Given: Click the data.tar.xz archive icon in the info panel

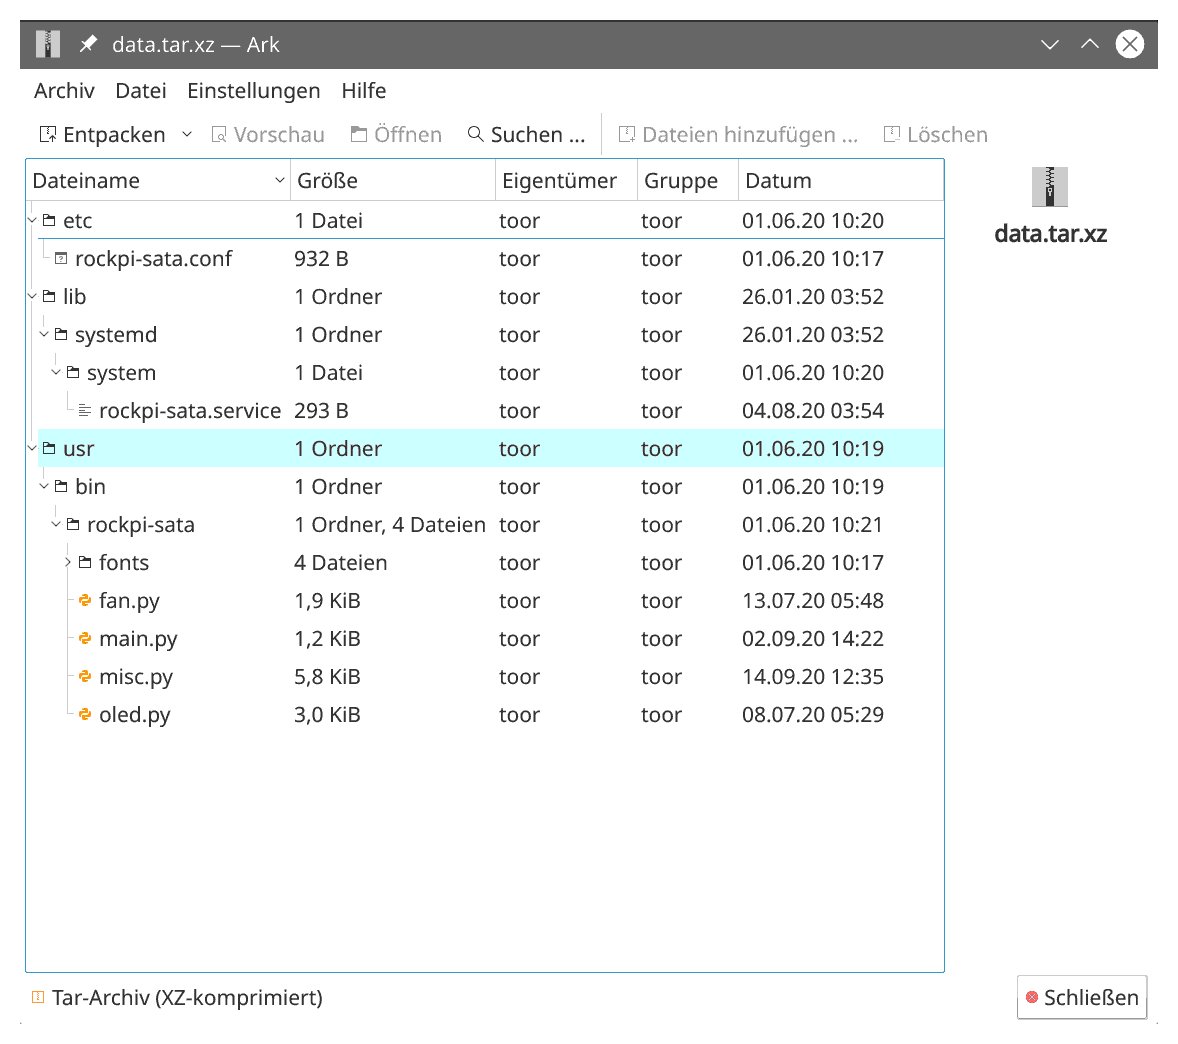Looking at the screenshot, I should (x=1049, y=187).
